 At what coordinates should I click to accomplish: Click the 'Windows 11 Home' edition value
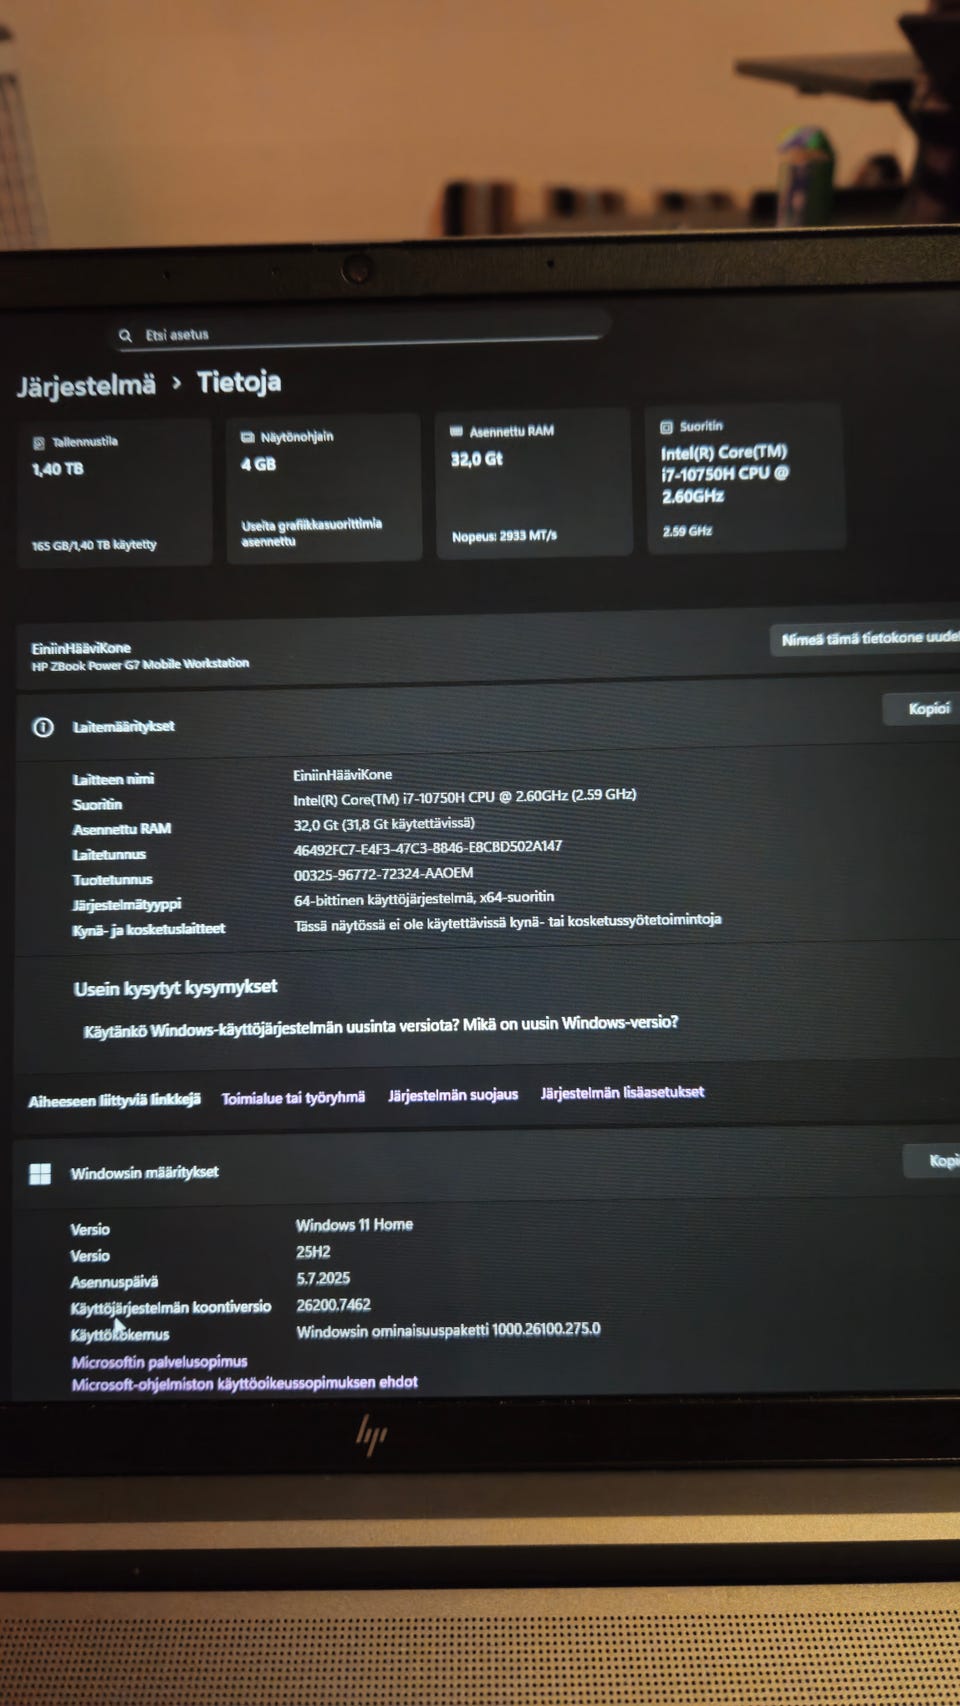pos(354,1224)
